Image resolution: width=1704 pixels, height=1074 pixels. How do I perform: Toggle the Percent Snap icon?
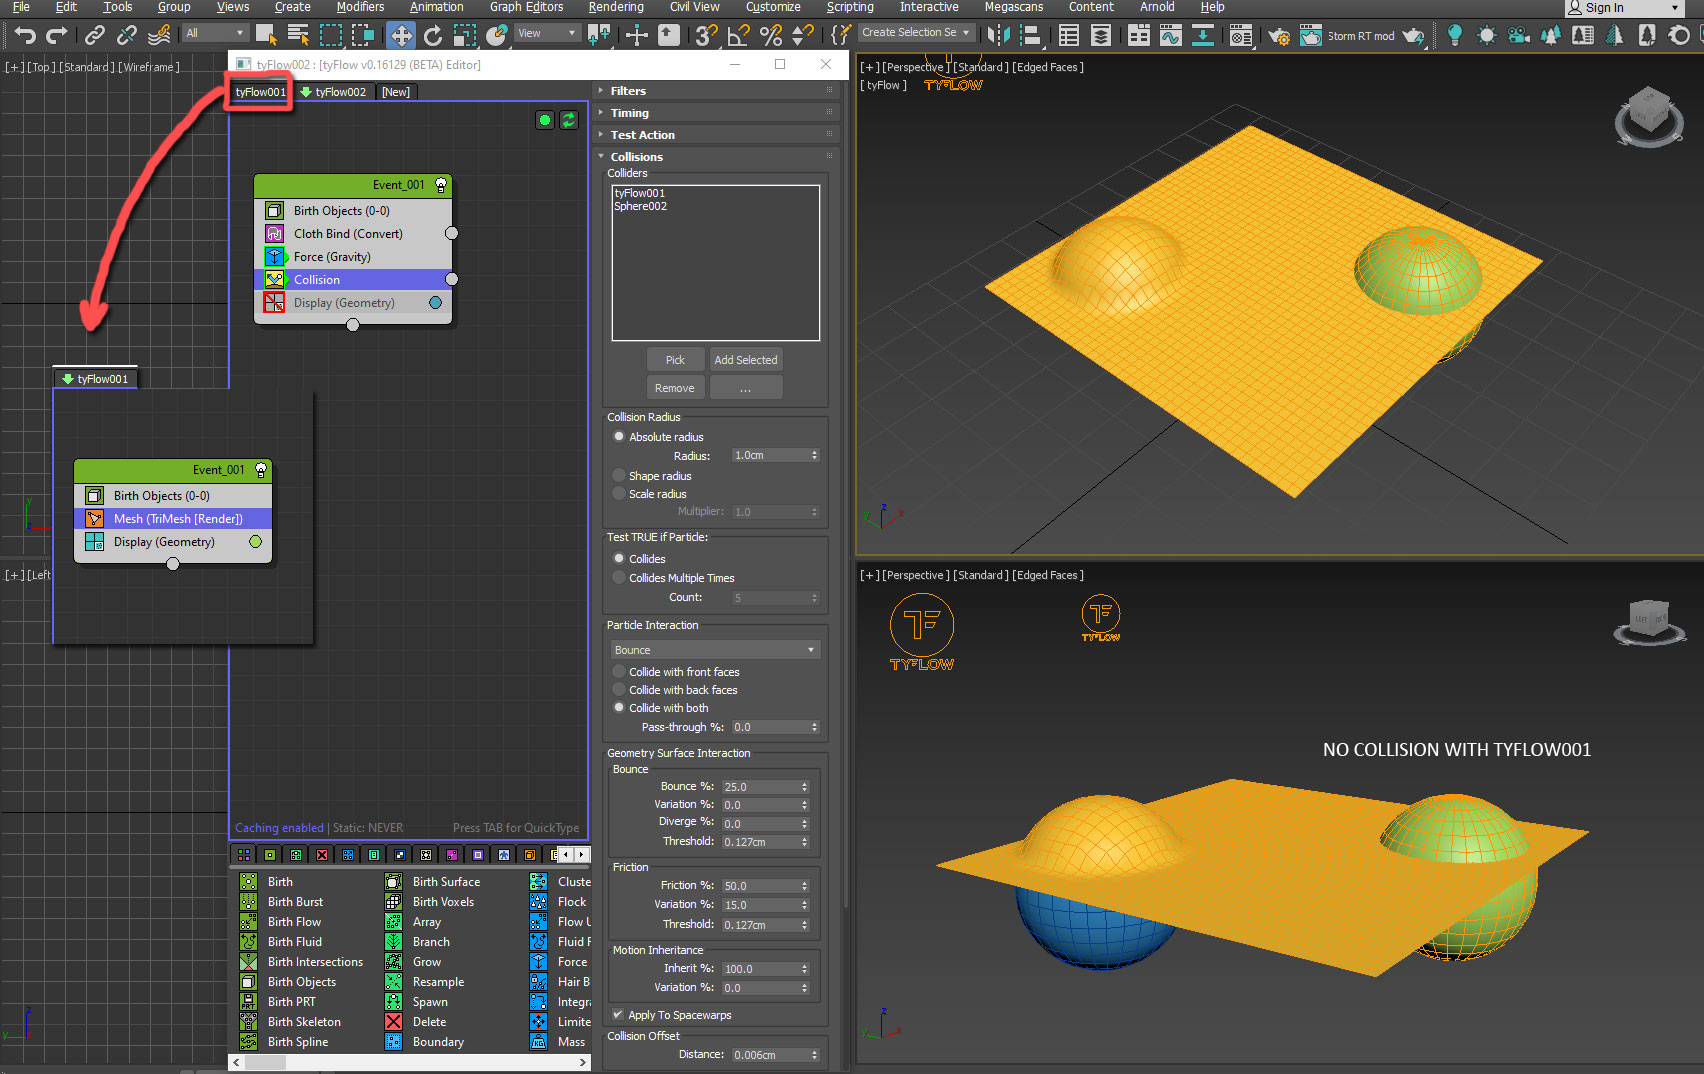coord(771,36)
